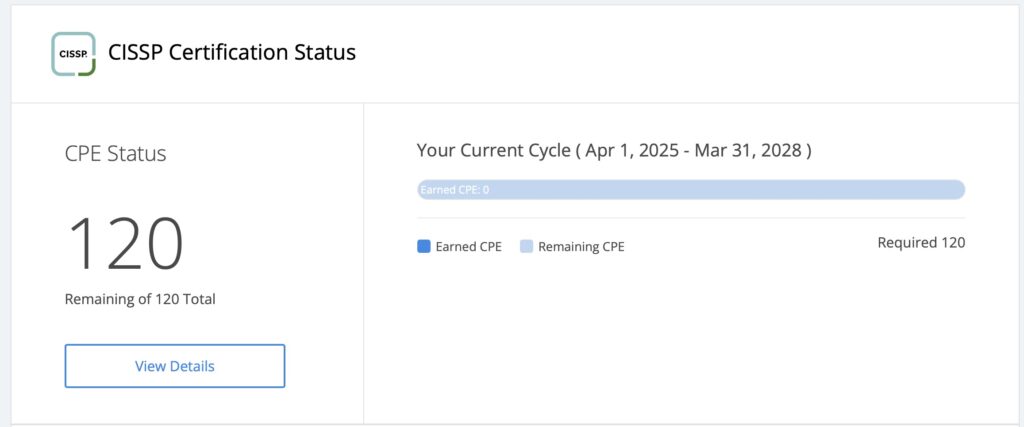Select the CISSP Certification Status heading
Viewport: 1024px width, 427px height.
click(232, 52)
